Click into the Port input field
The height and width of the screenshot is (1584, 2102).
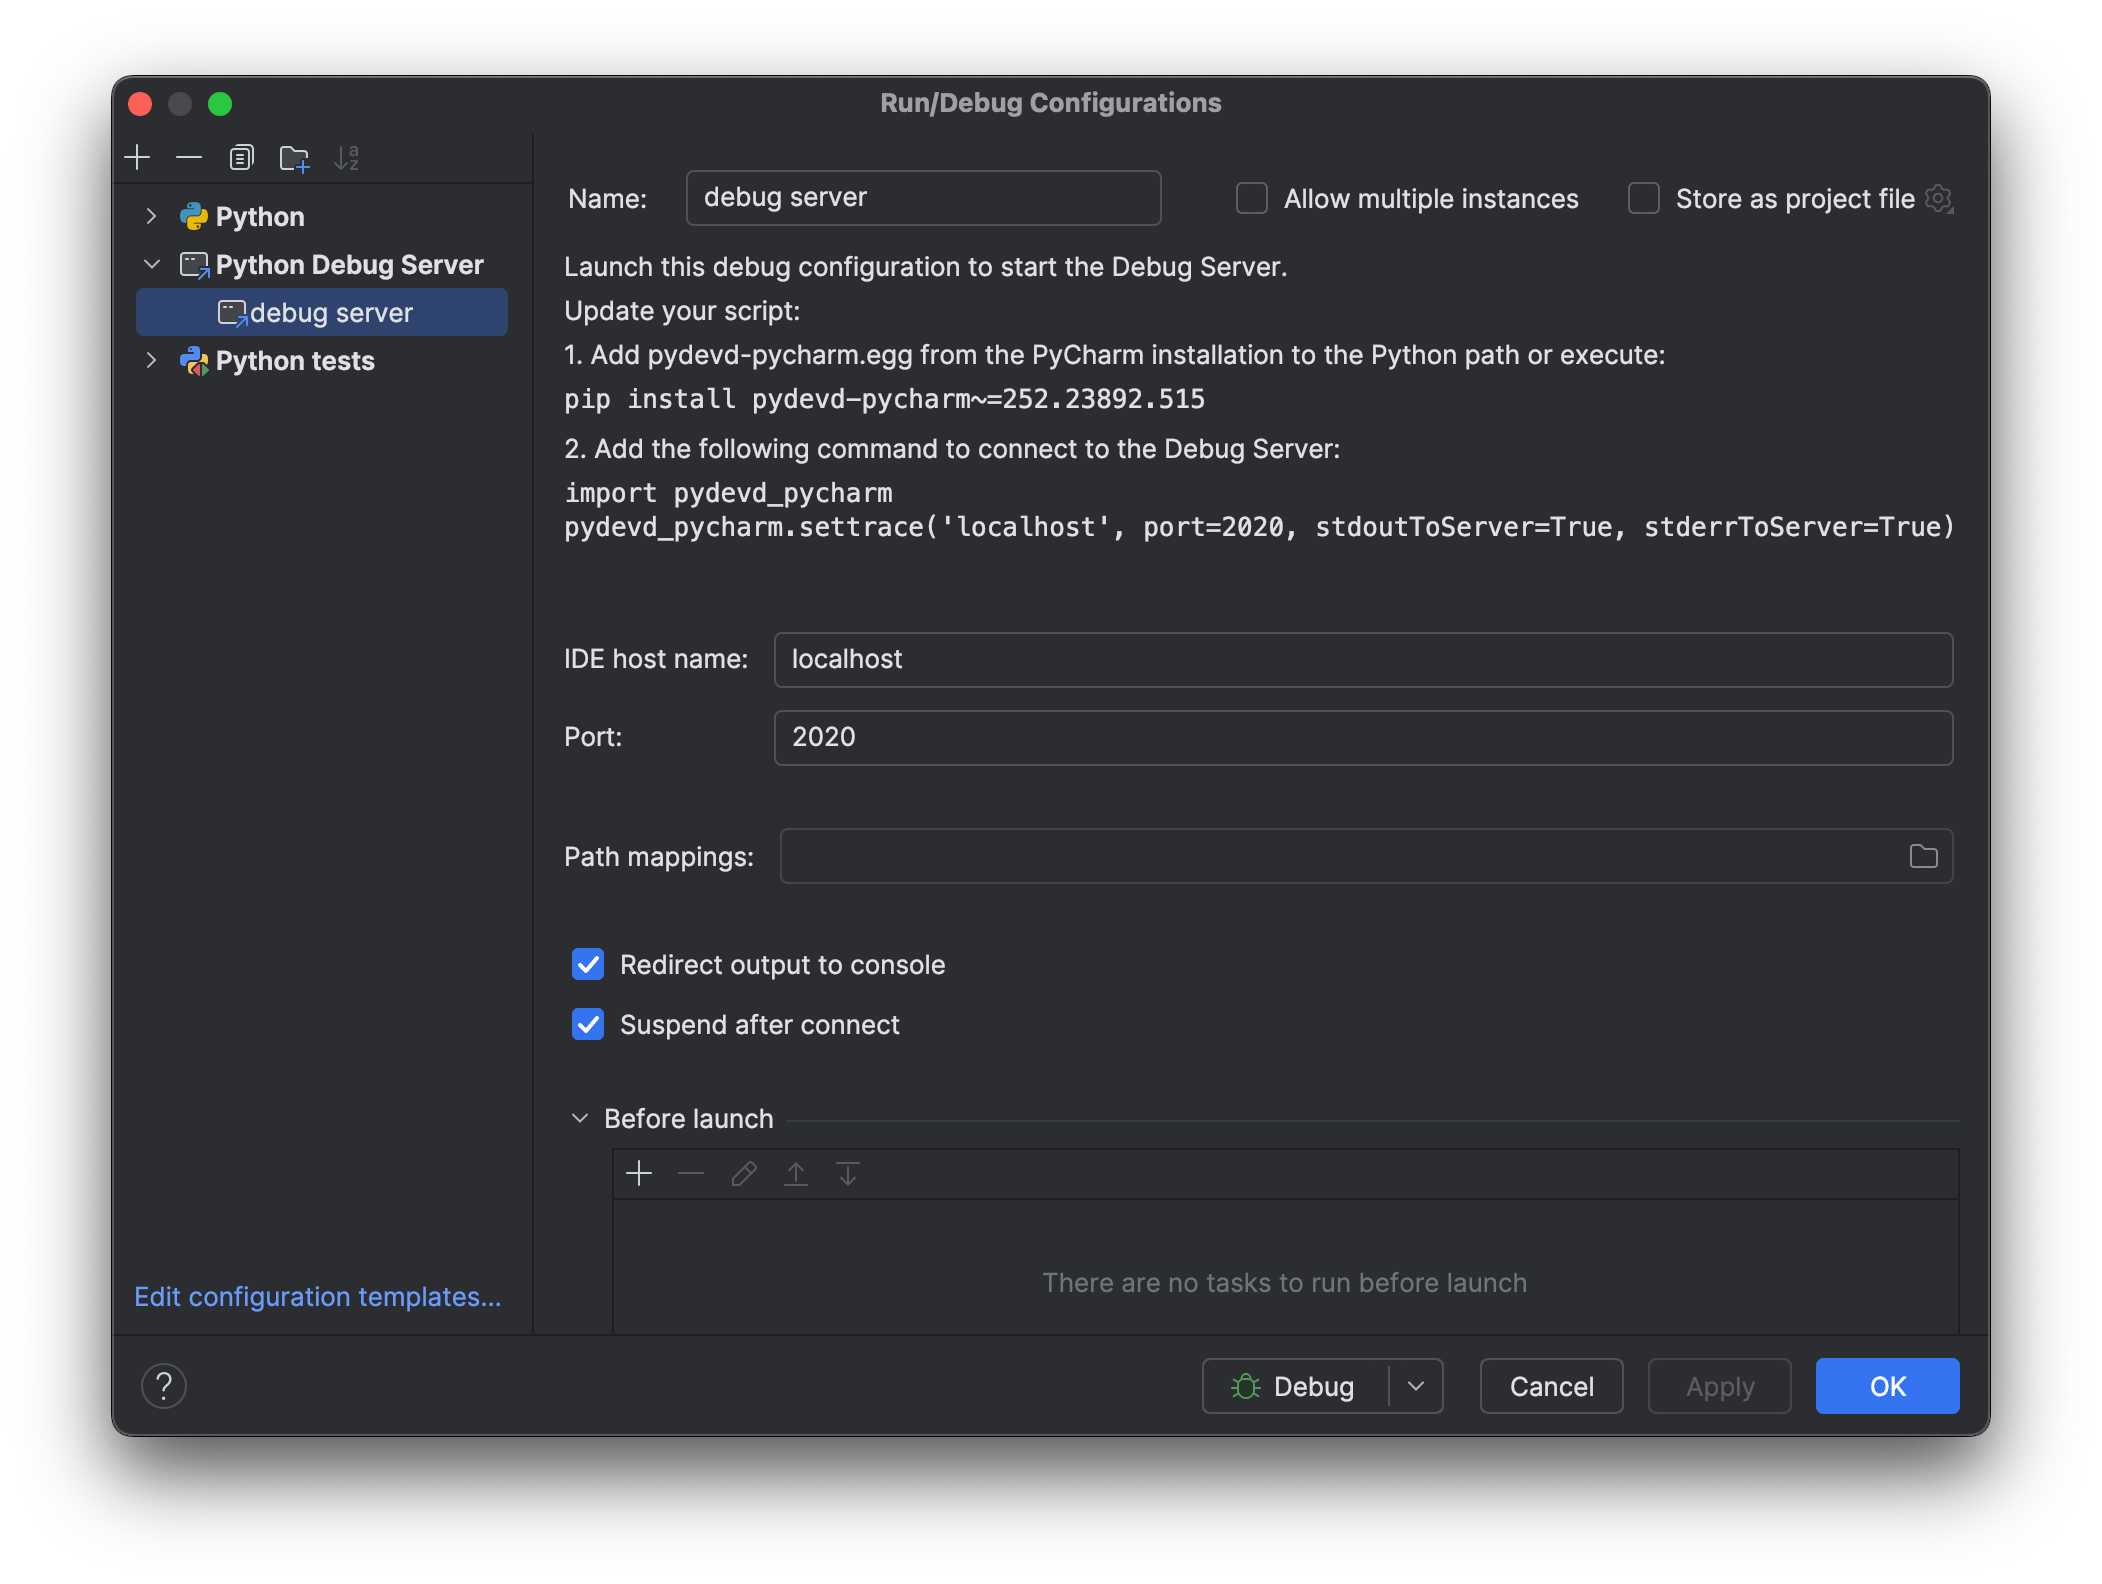click(x=1362, y=738)
